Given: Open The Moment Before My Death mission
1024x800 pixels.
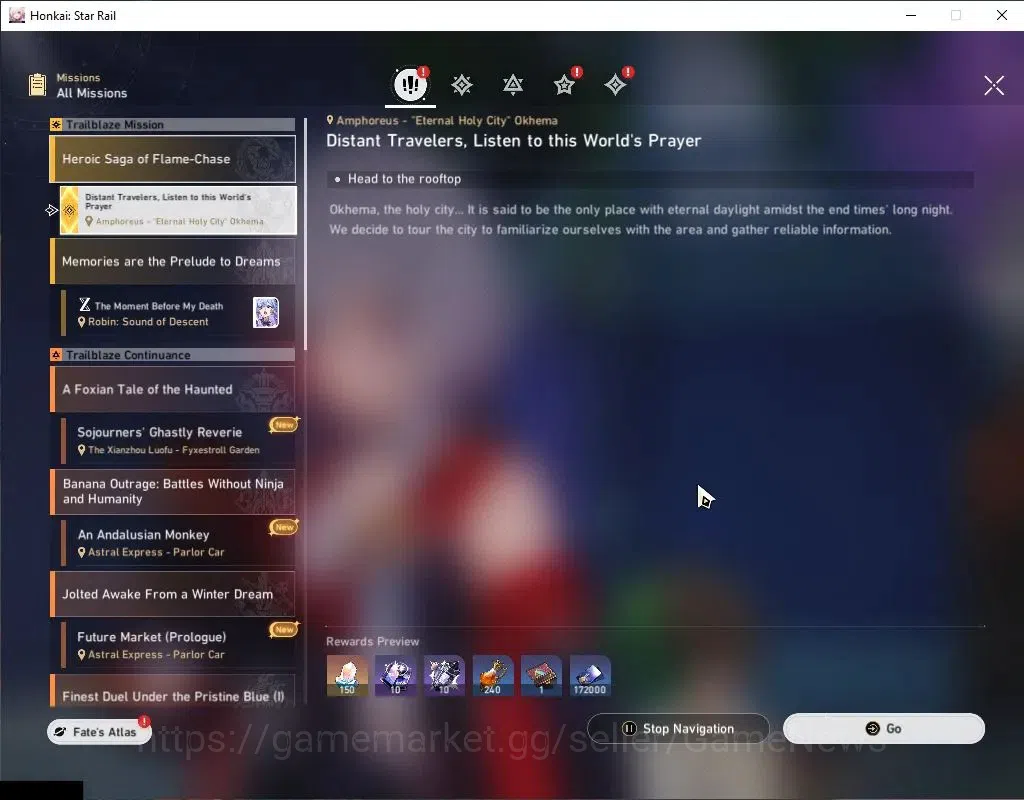Looking at the screenshot, I should (178, 313).
